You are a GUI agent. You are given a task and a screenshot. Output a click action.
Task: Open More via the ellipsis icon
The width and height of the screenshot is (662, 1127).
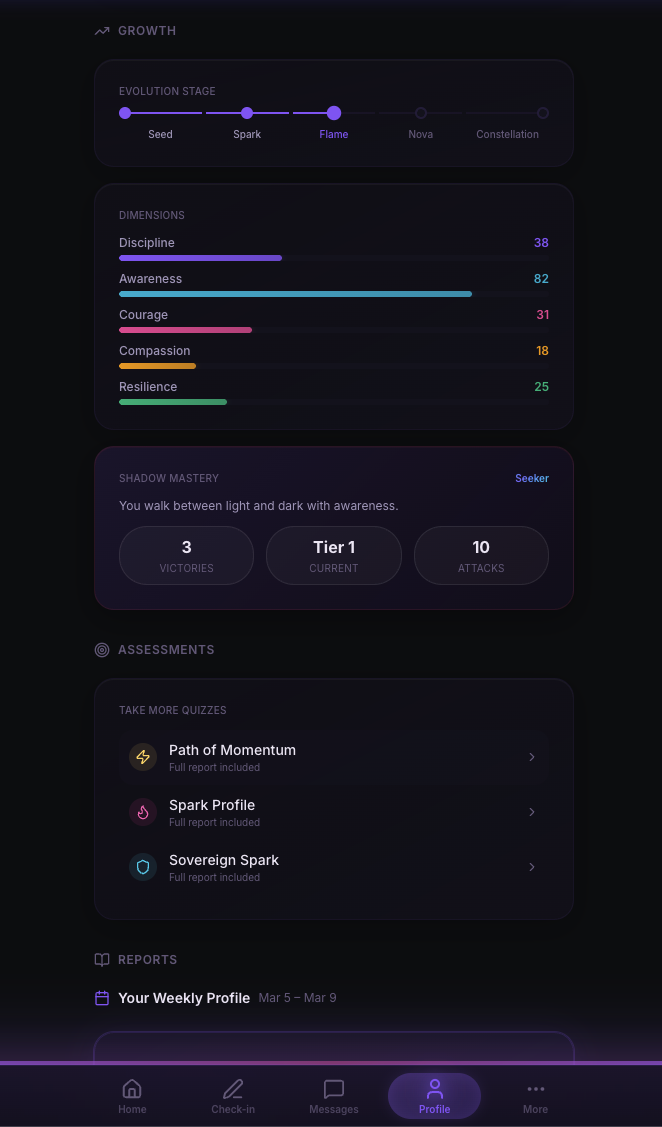tap(535, 1089)
